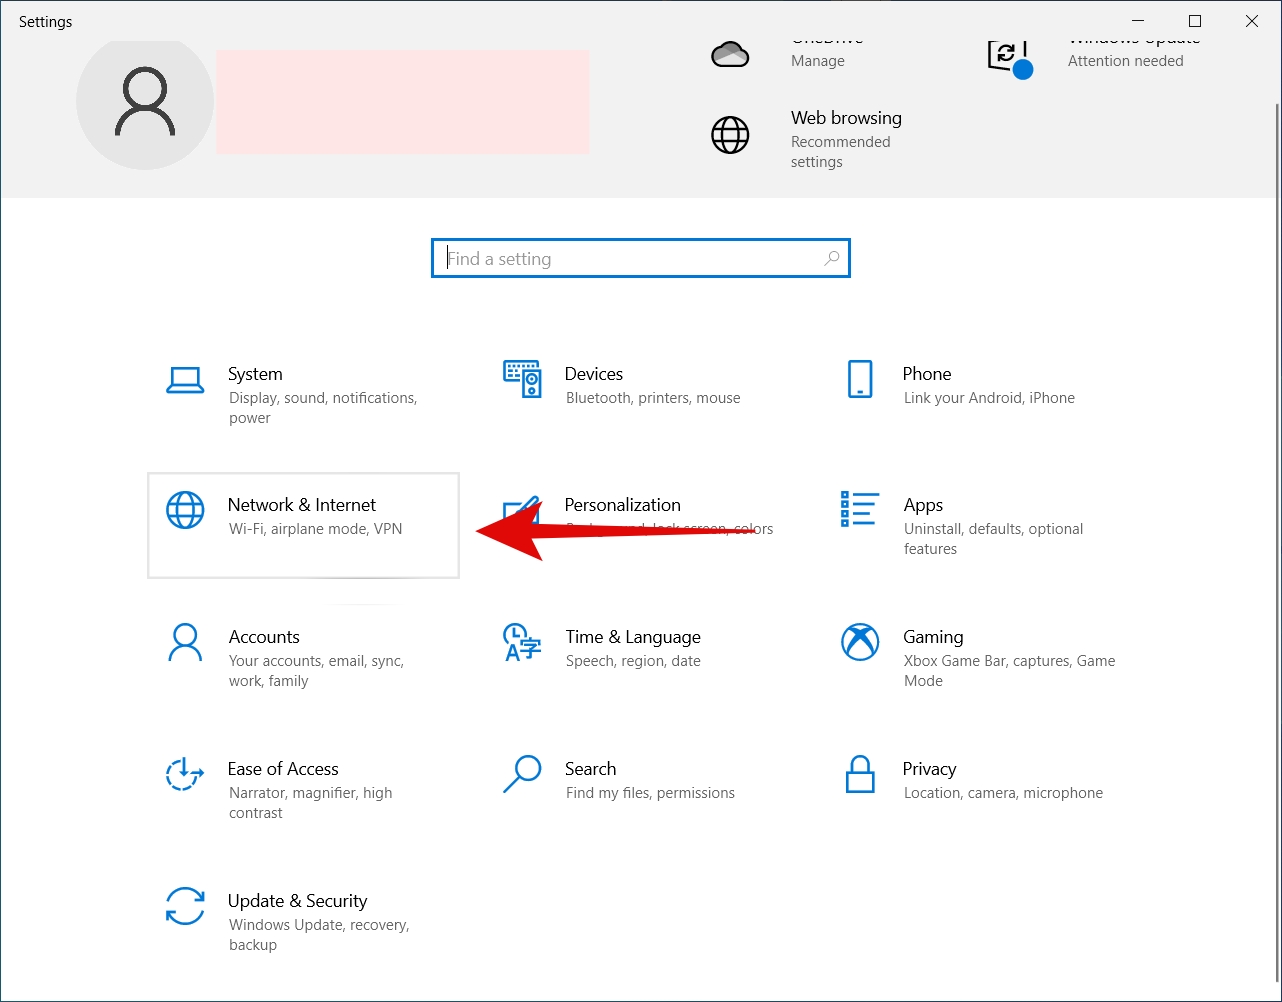Choose the Time & Language title
The image size is (1282, 1002).
(x=633, y=637)
